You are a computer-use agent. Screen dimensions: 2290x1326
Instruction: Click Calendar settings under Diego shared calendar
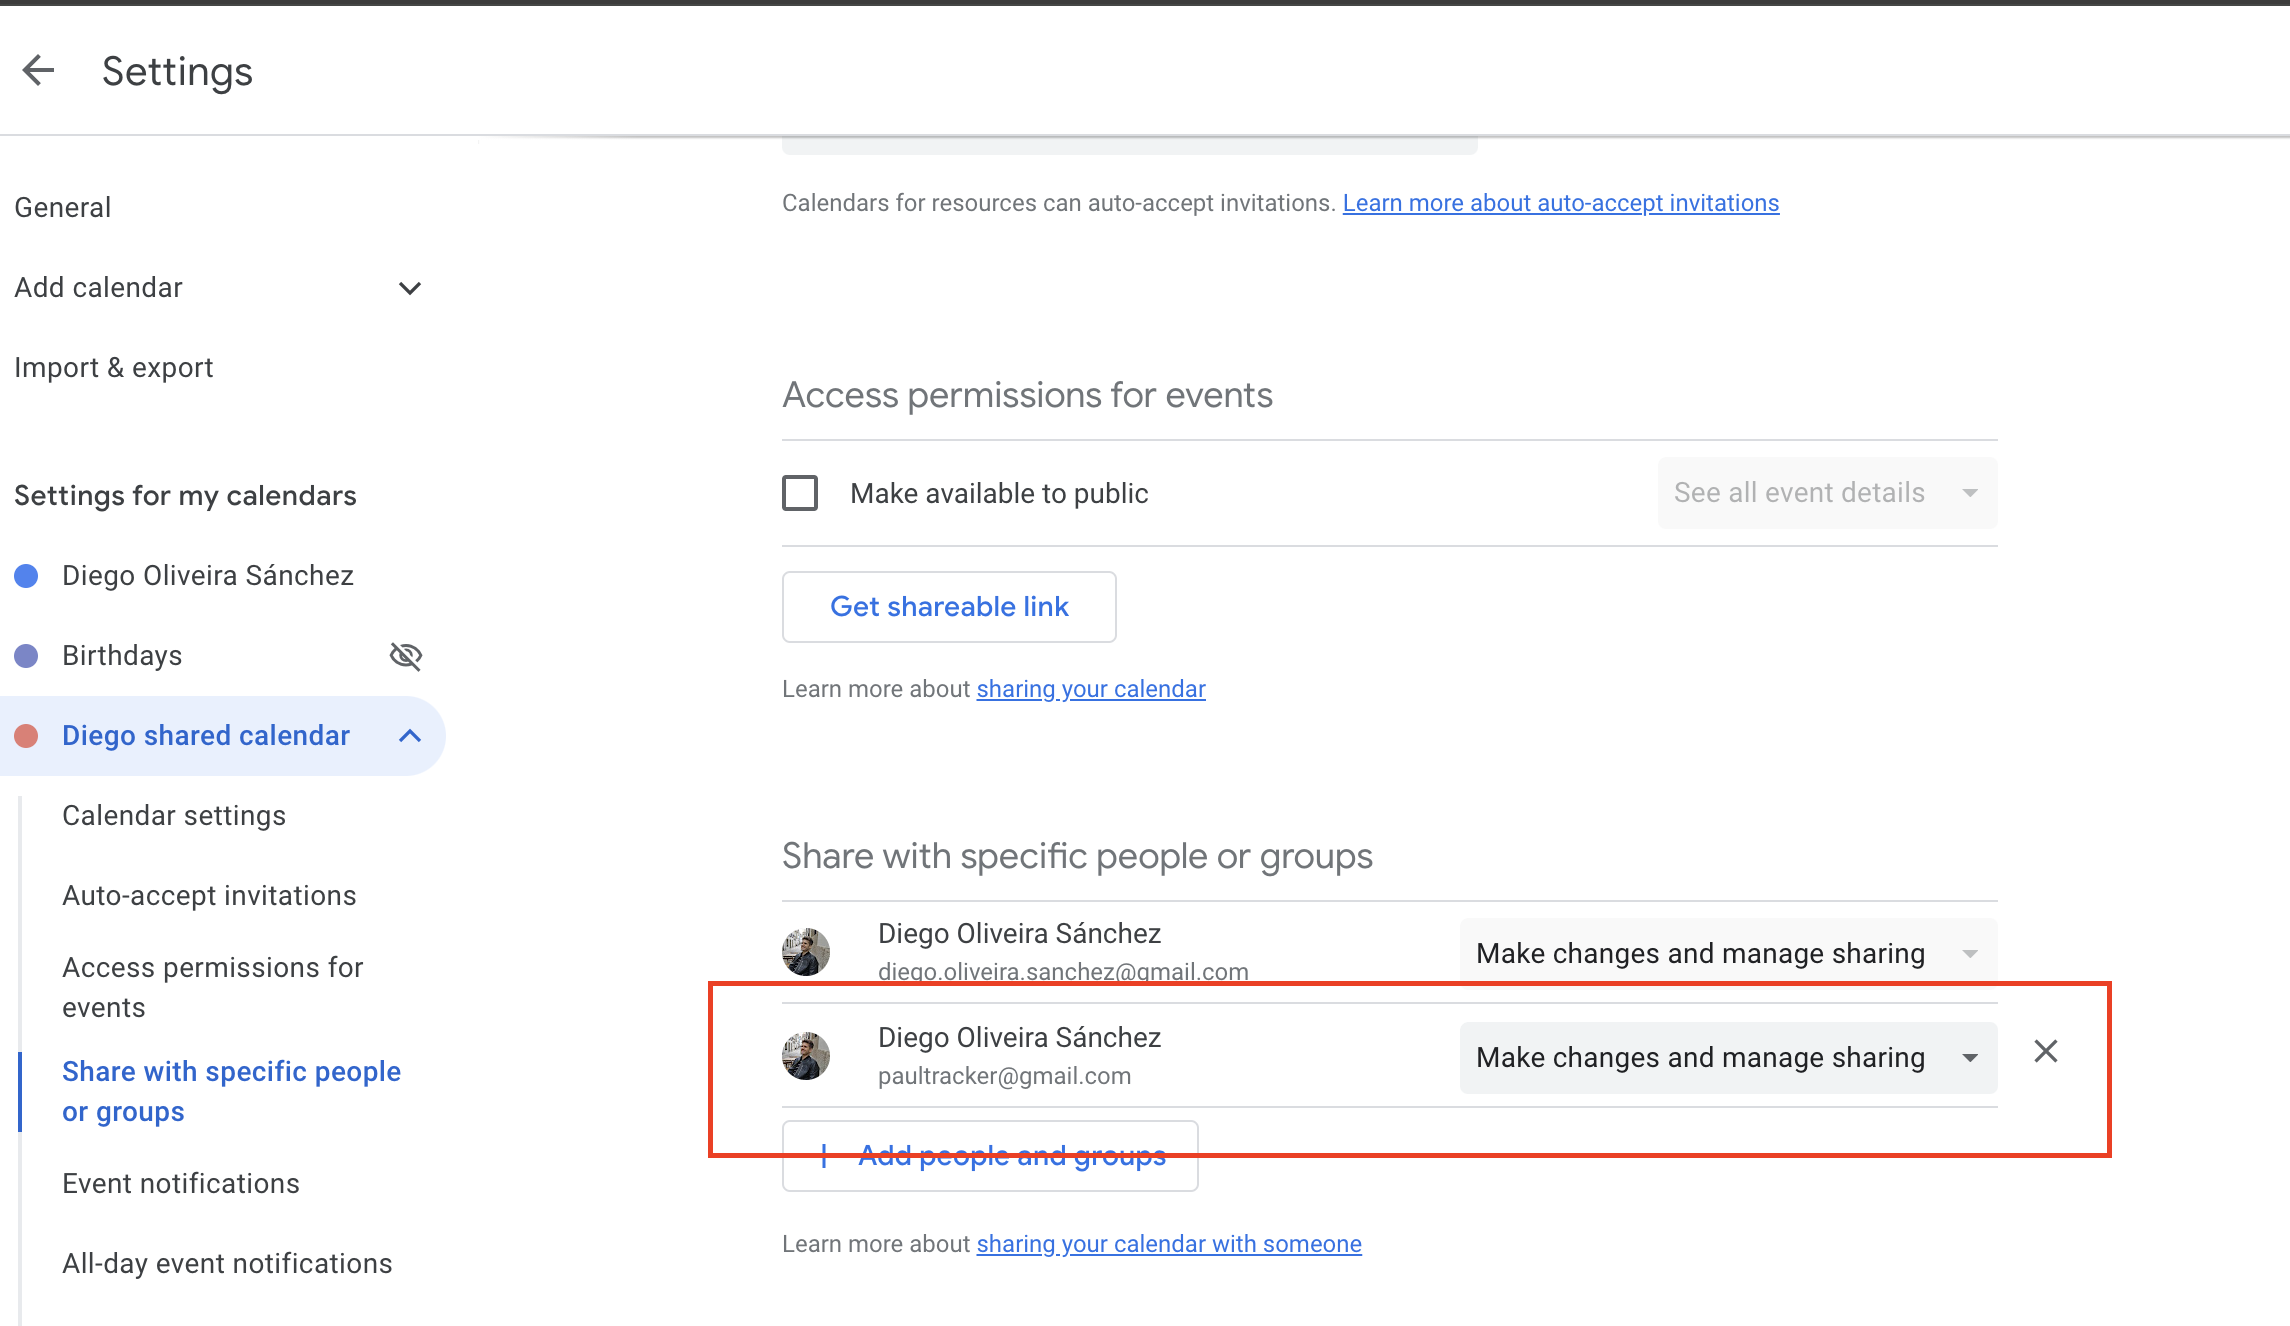tap(174, 815)
